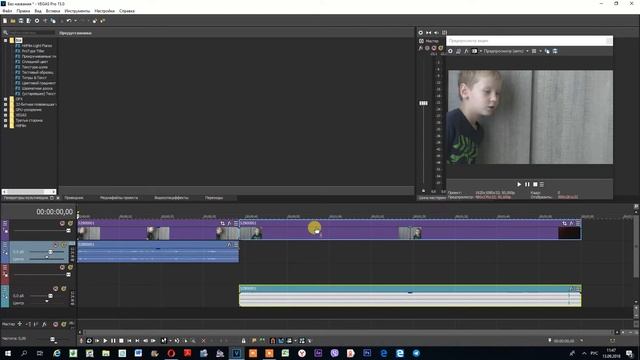The height and width of the screenshot is (360, 640).
Task: Mute the first video track
Action: click(62, 223)
